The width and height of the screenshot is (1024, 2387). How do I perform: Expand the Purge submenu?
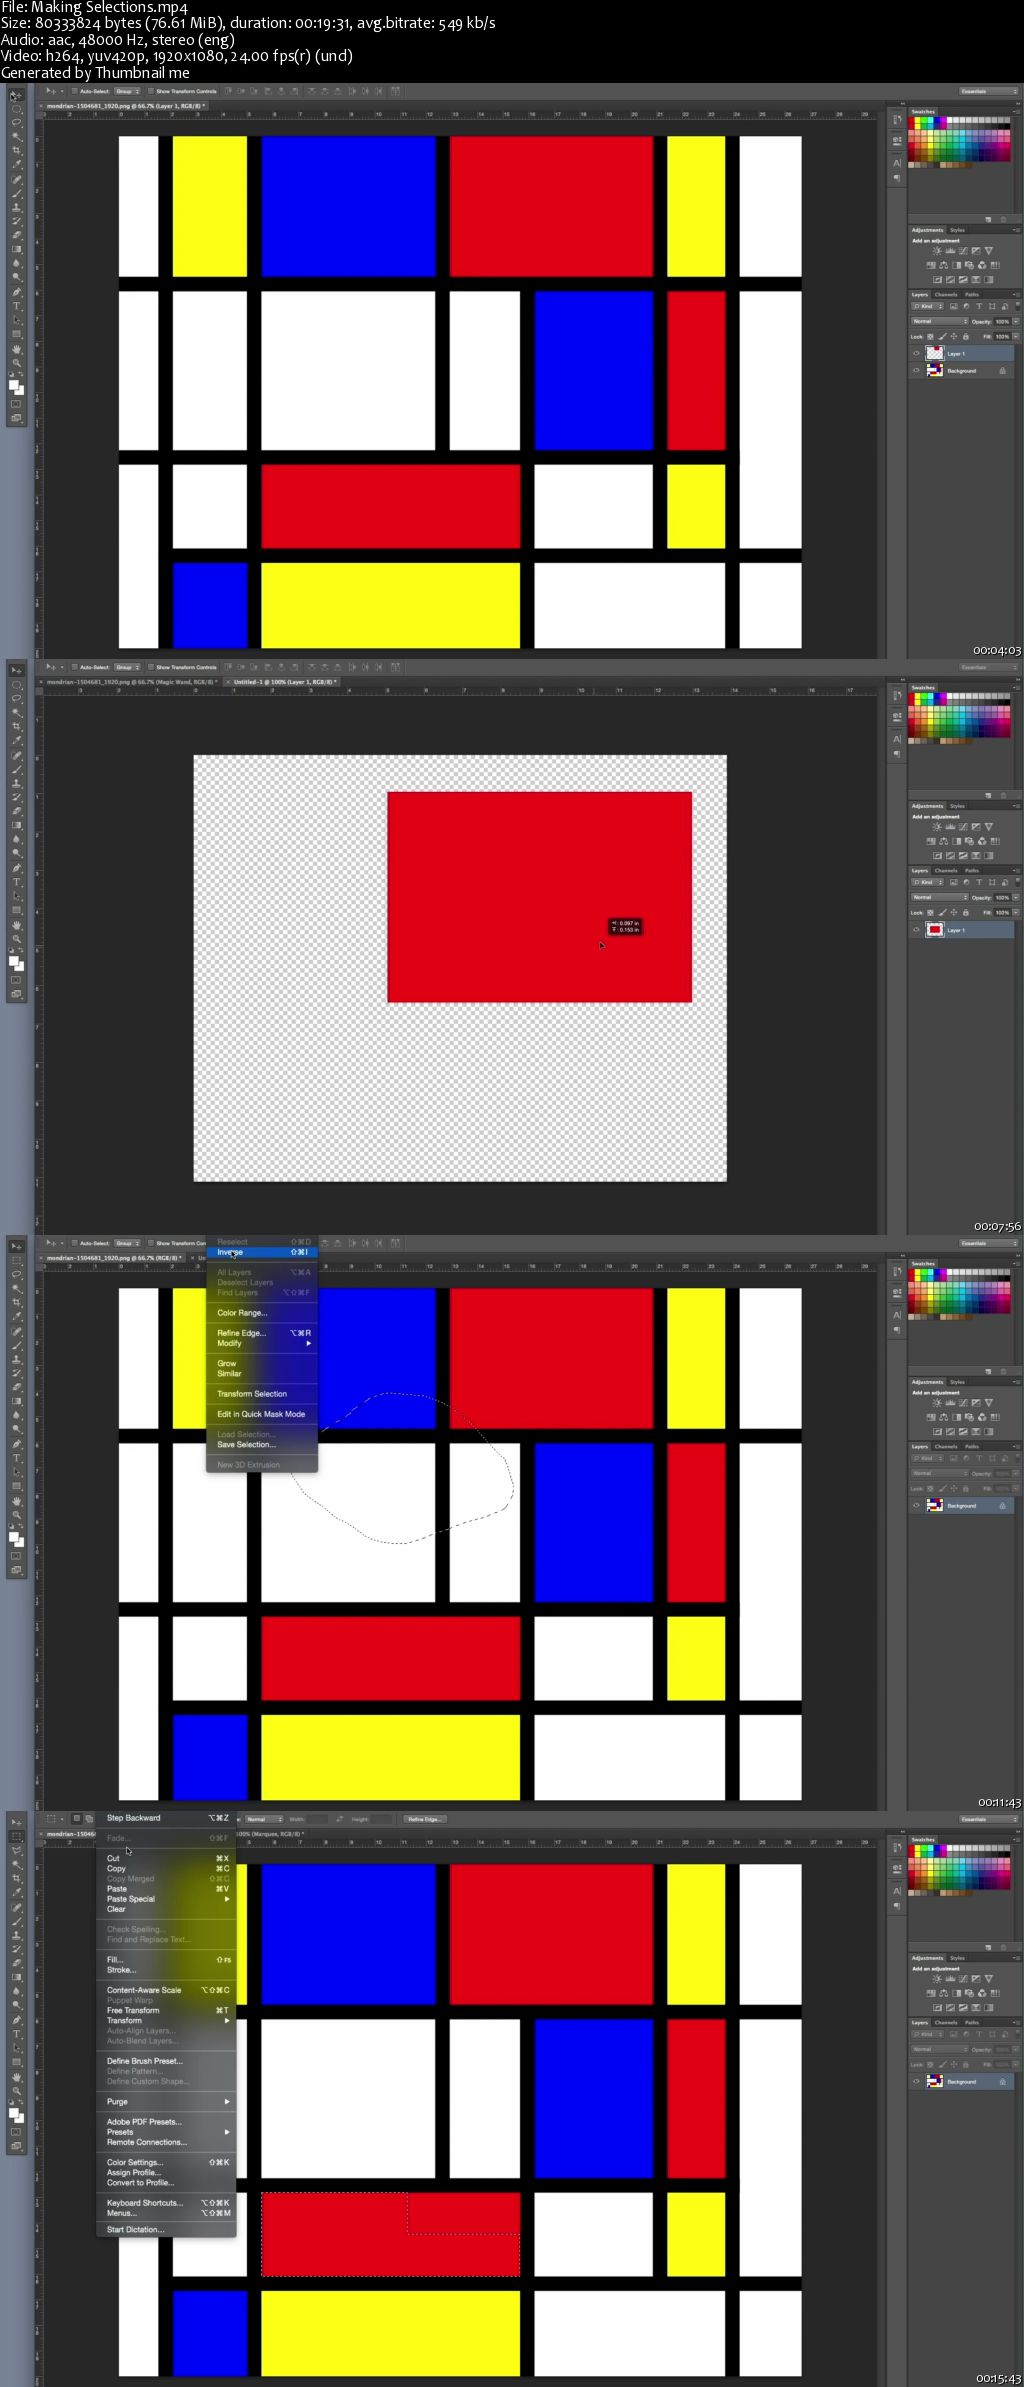[x=167, y=2101]
